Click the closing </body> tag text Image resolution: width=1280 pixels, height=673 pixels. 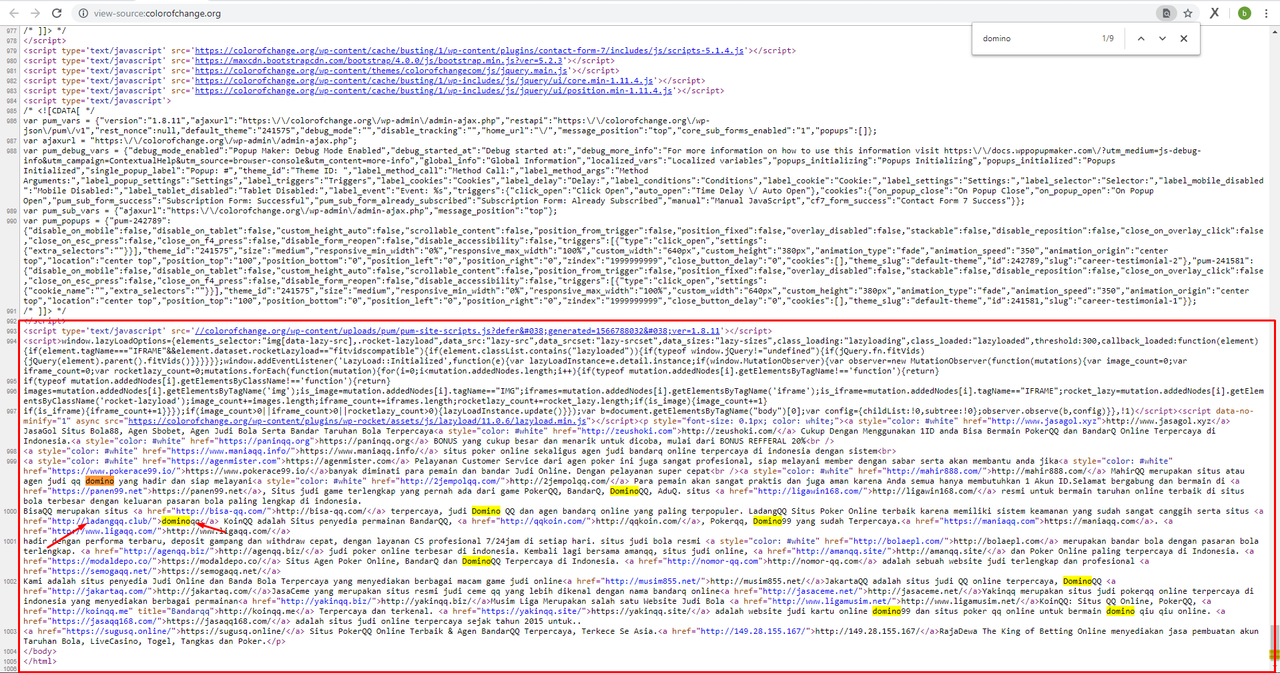click(39, 649)
